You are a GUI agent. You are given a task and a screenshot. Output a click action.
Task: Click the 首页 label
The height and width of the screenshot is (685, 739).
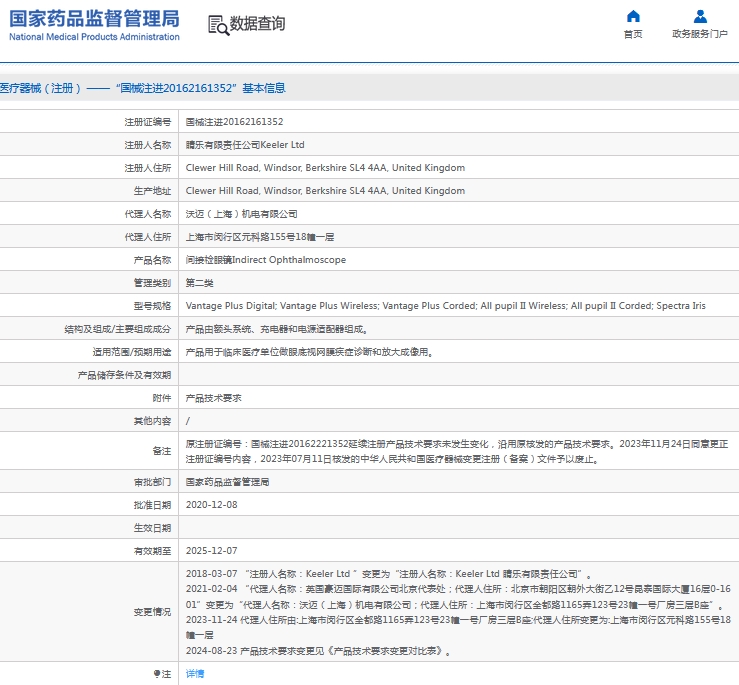tap(633, 34)
